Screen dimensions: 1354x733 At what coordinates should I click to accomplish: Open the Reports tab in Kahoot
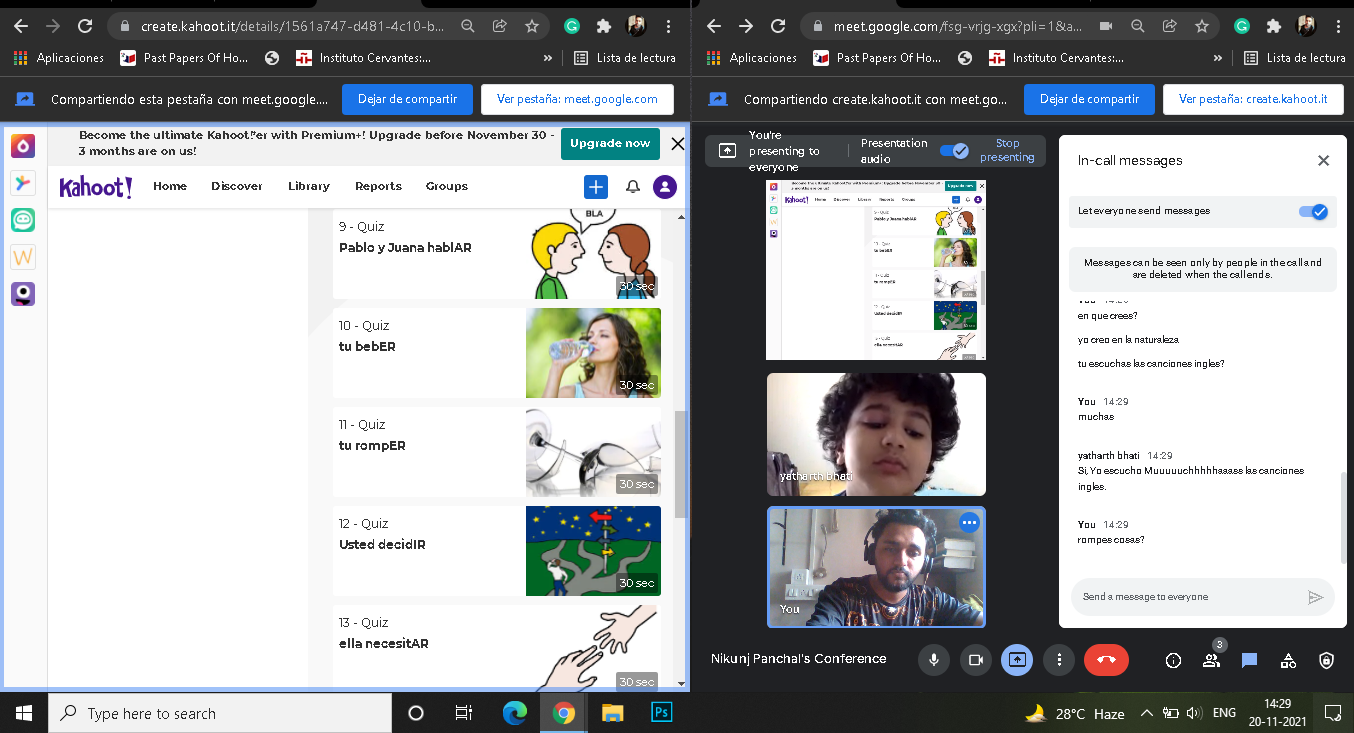click(378, 186)
